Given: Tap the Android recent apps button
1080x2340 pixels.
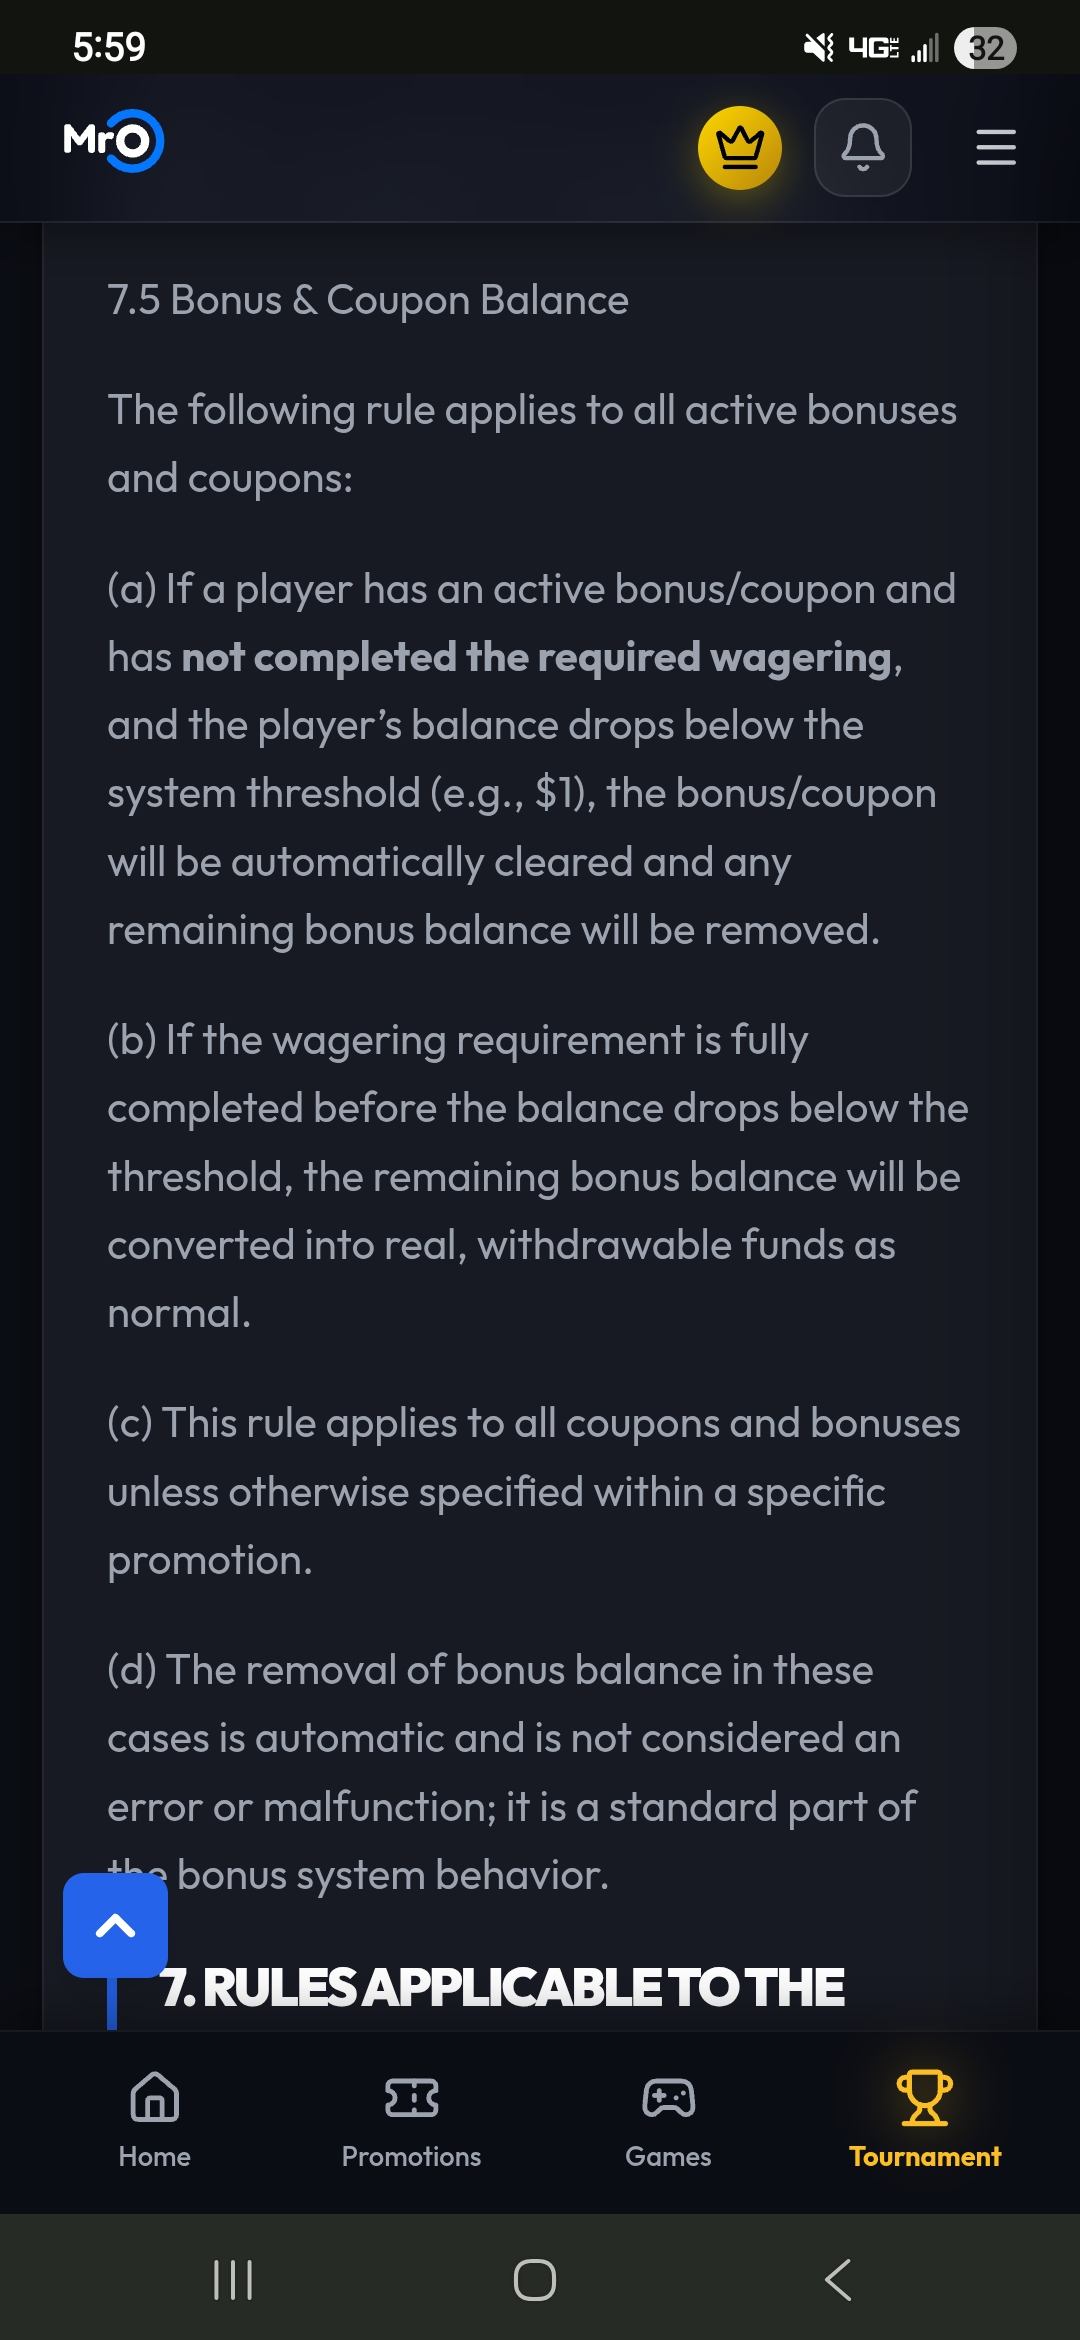Looking at the screenshot, I should coord(233,2280).
